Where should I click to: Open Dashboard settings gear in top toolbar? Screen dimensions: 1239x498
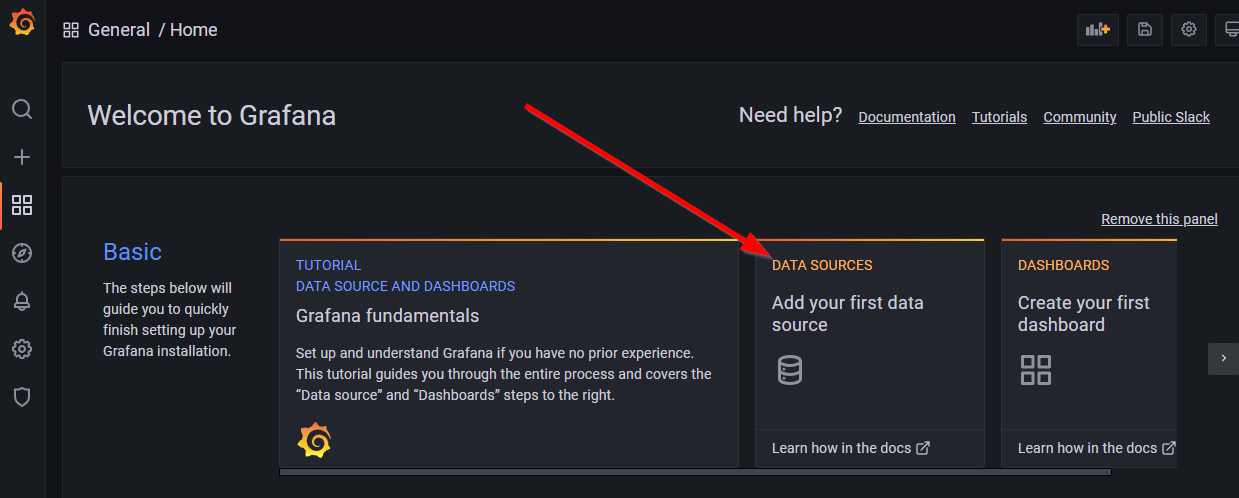pos(1189,30)
